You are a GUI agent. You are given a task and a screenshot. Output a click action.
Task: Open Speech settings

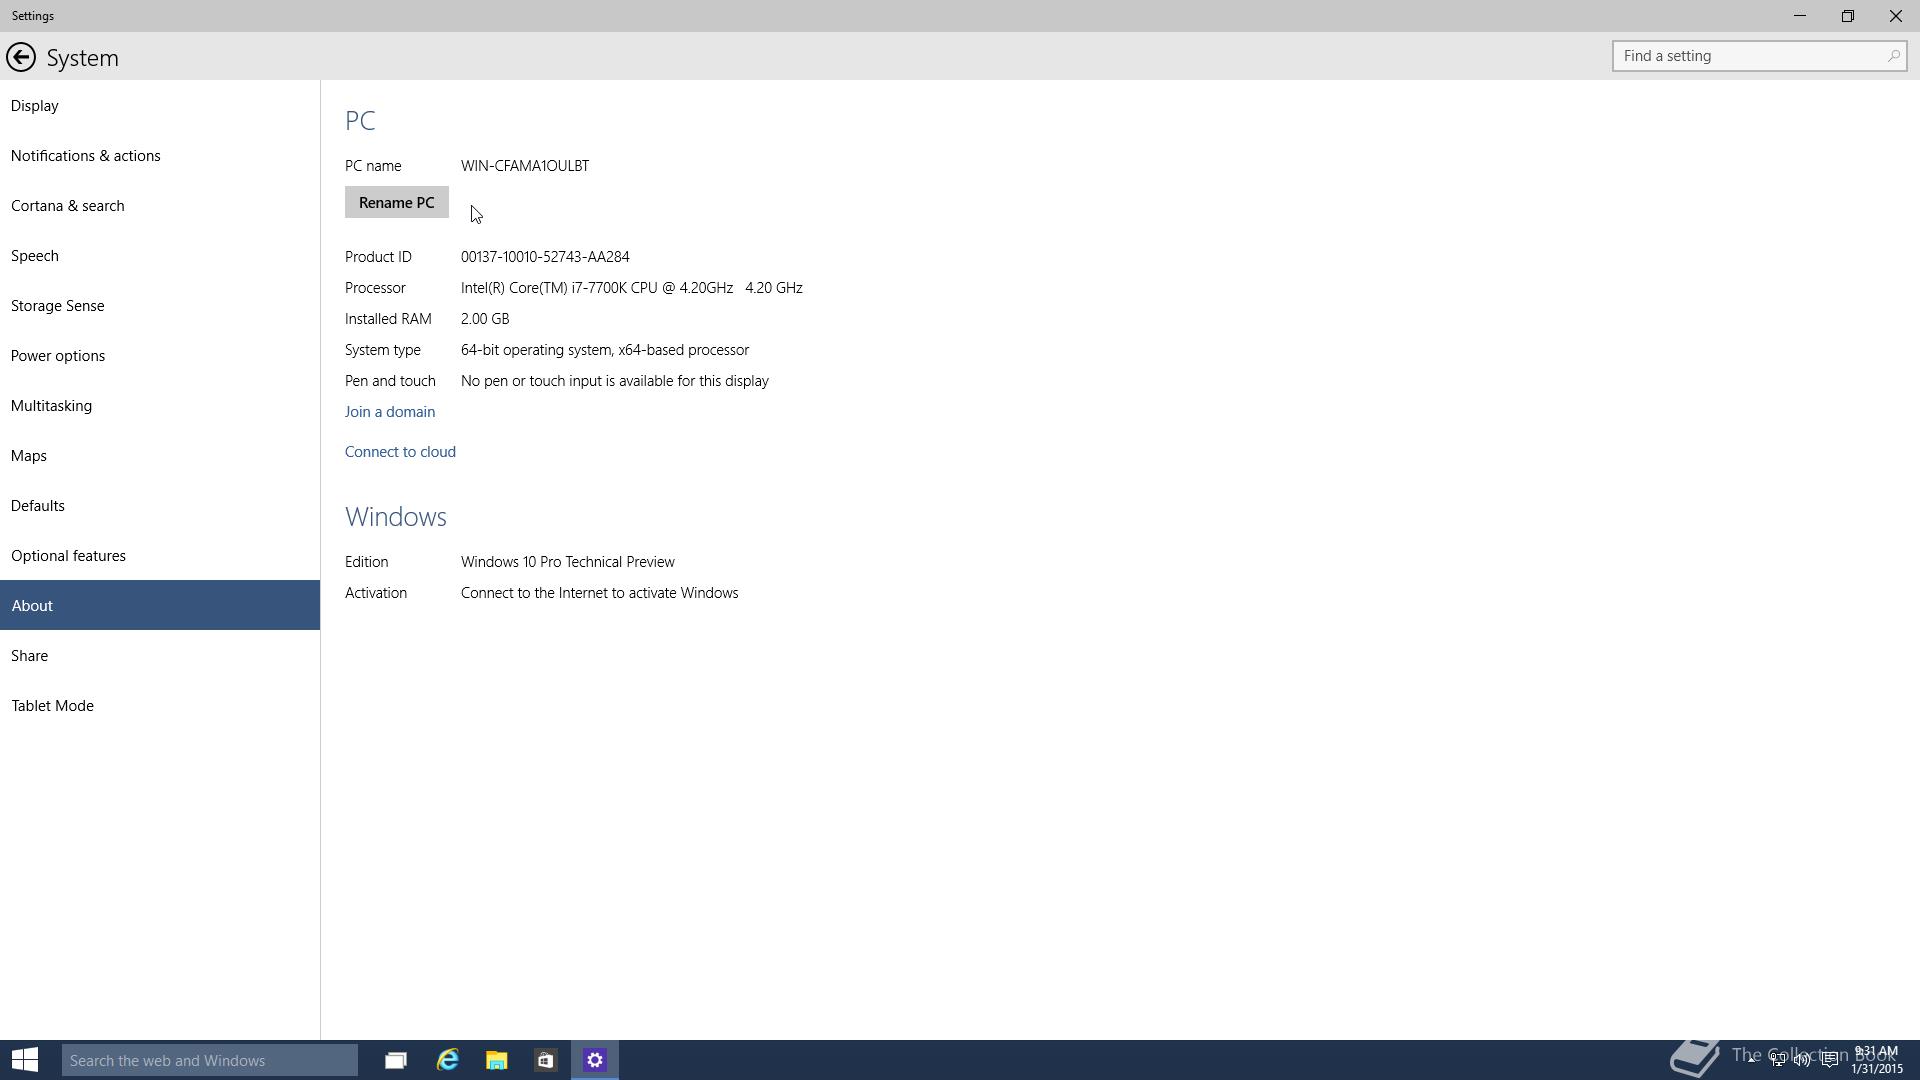160,256
